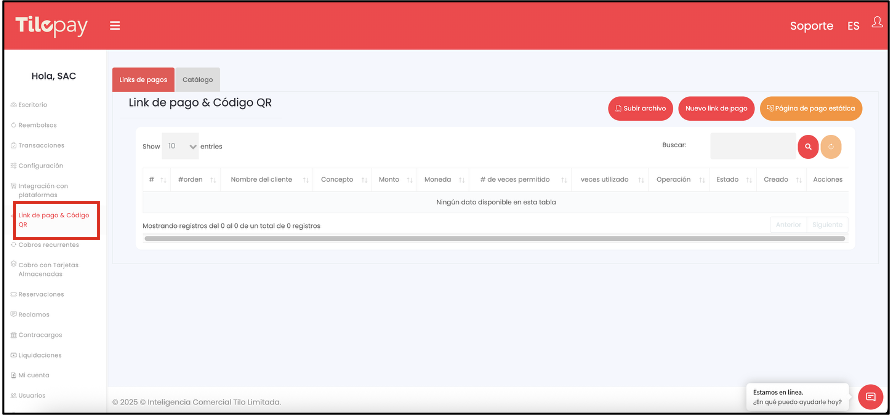The image size is (894, 420).
Task: Switch to the Catálogo tab
Action: [197, 80]
